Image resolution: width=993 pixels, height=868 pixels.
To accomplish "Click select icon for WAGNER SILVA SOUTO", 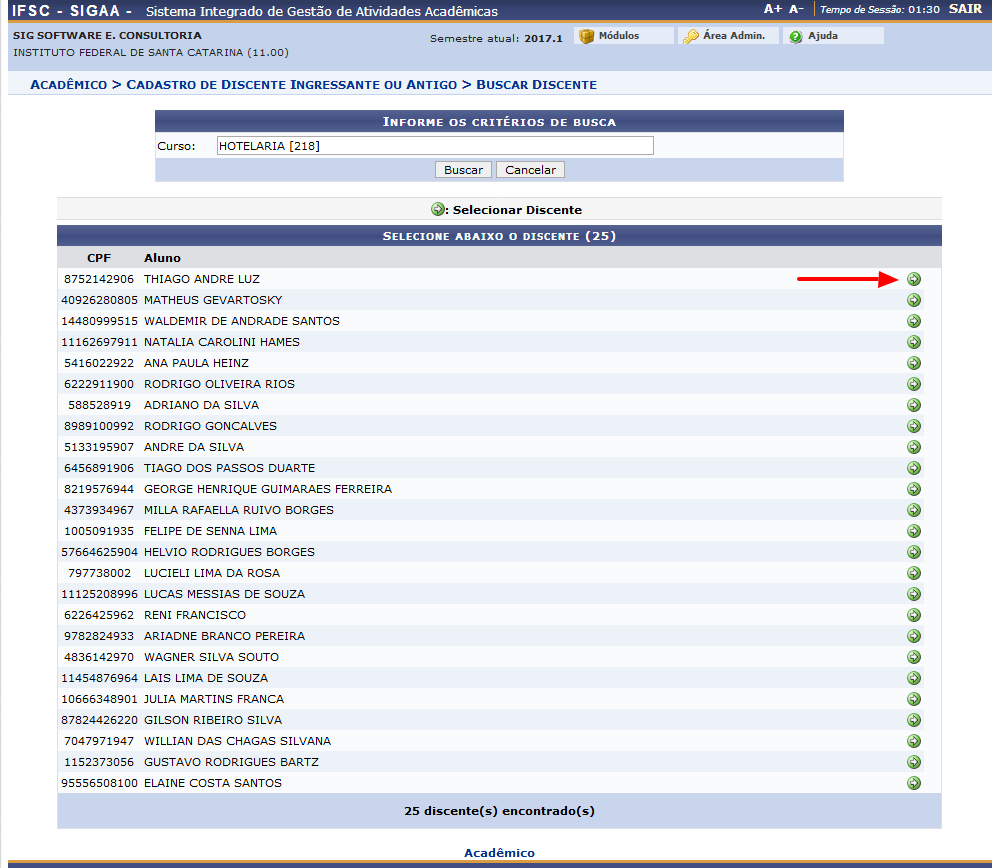I will point(913,657).
